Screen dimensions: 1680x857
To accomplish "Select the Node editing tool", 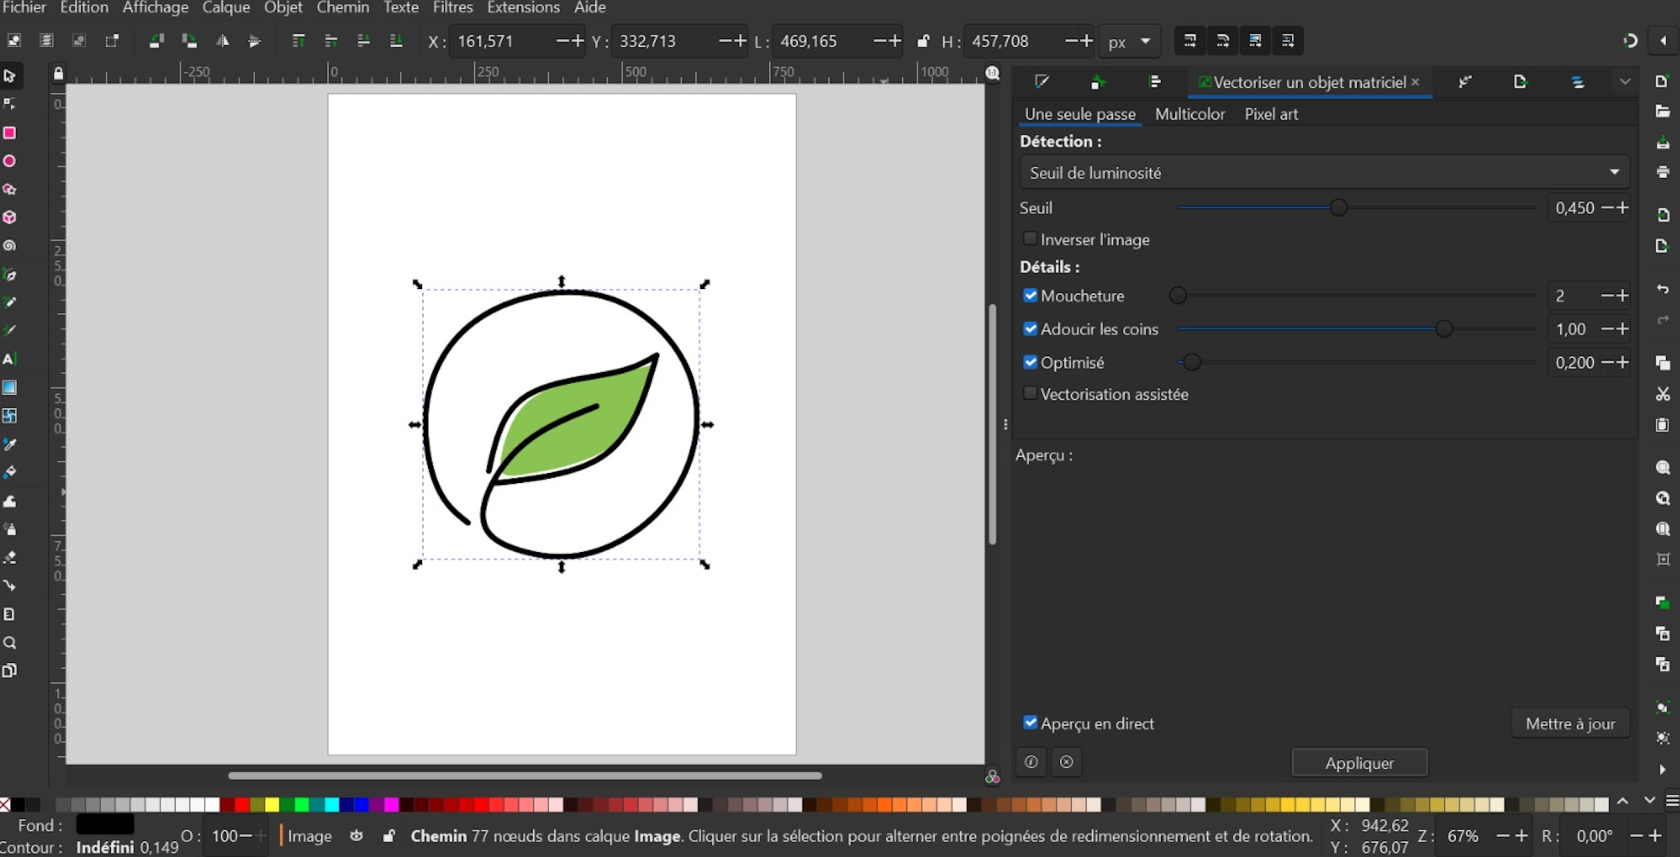I will 10,104.
